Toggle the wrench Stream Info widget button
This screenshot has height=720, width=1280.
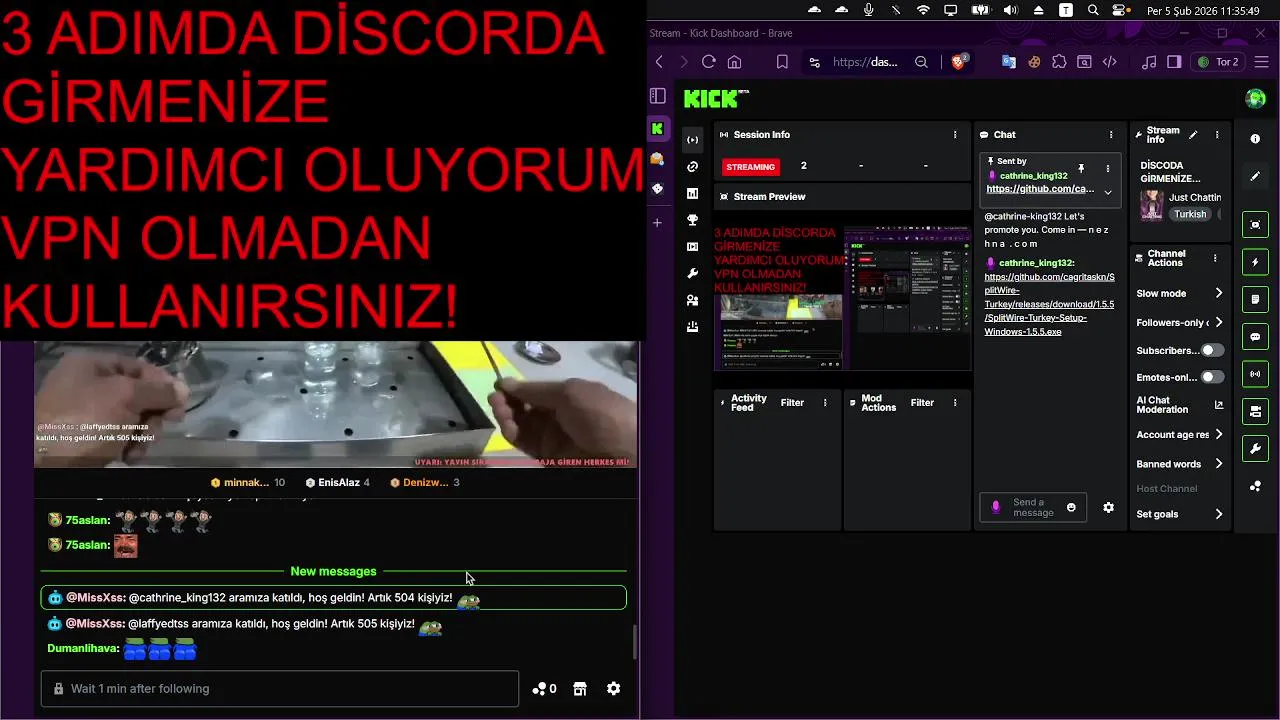pyautogui.click(x=1255, y=448)
